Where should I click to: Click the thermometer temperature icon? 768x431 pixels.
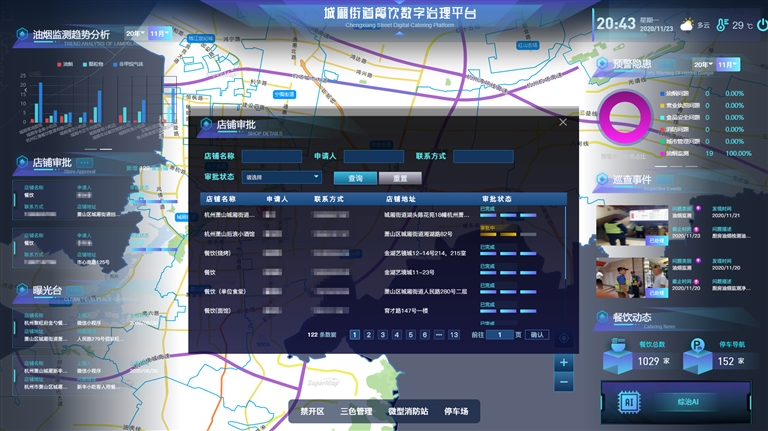[x=722, y=25]
